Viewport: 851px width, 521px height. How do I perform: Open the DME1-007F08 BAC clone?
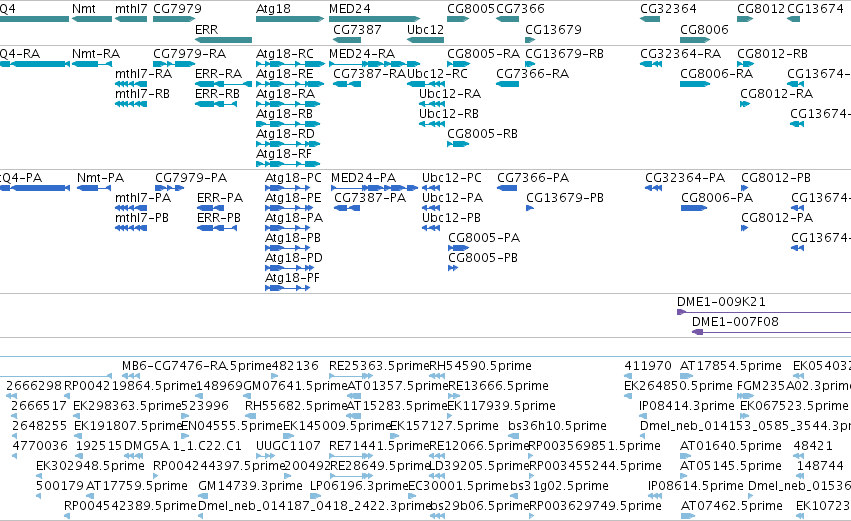click(771, 332)
